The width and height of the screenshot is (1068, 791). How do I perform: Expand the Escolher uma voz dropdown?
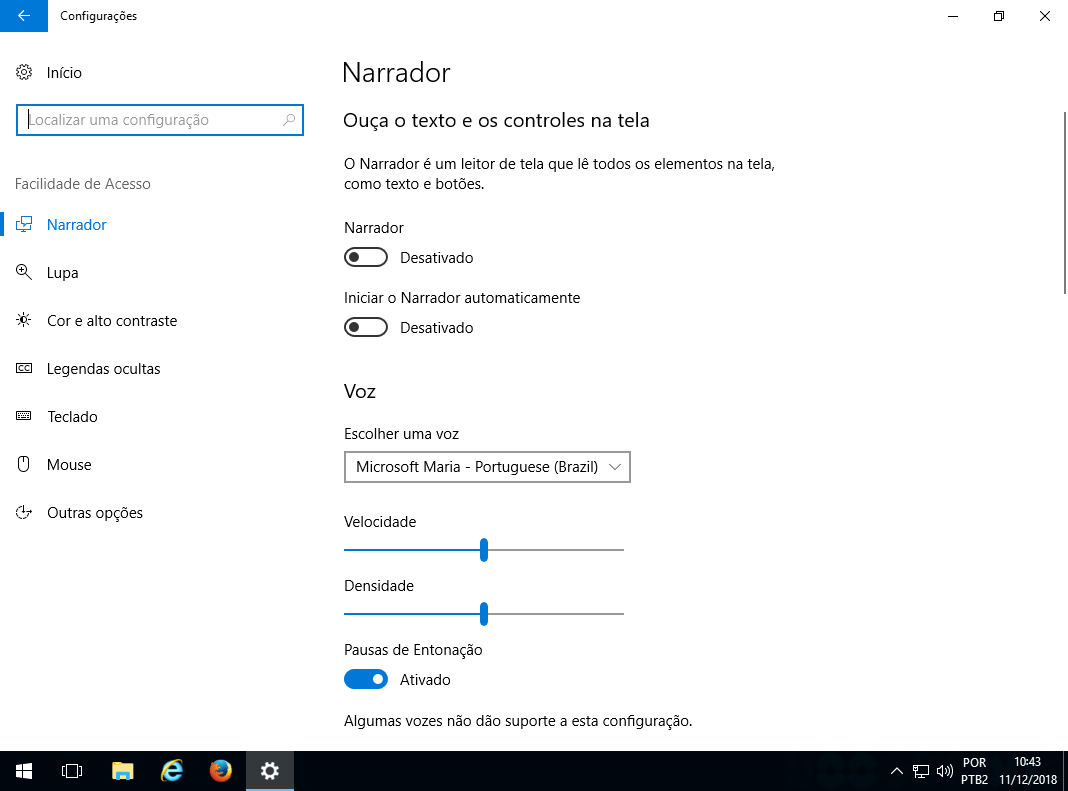pyautogui.click(x=487, y=467)
